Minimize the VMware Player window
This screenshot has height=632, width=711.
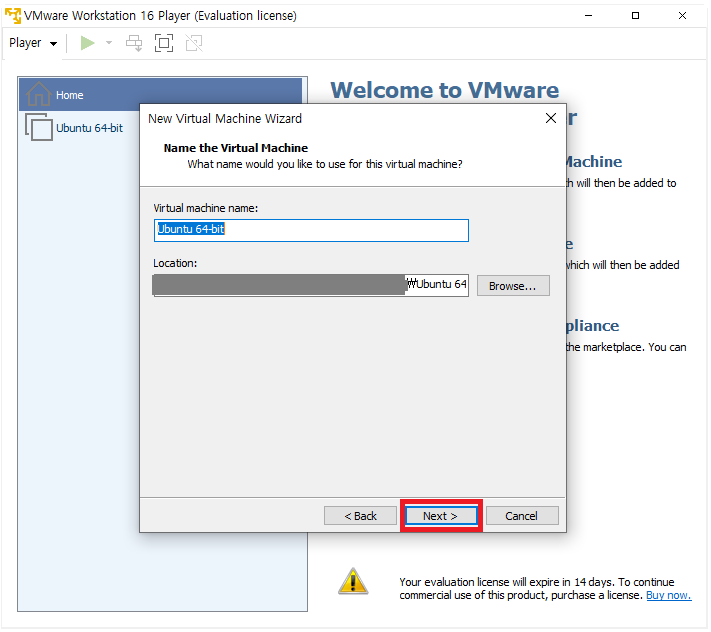(588, 15)
